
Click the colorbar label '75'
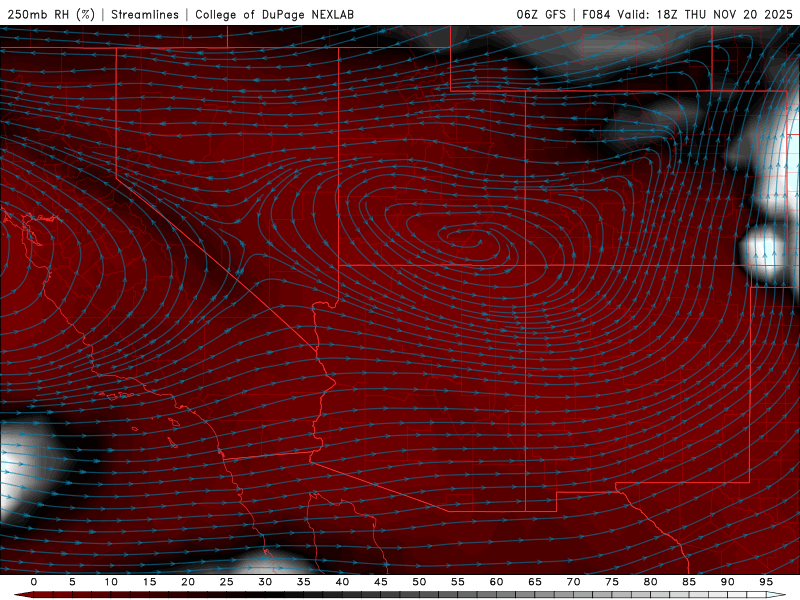[x=612, y=582]
